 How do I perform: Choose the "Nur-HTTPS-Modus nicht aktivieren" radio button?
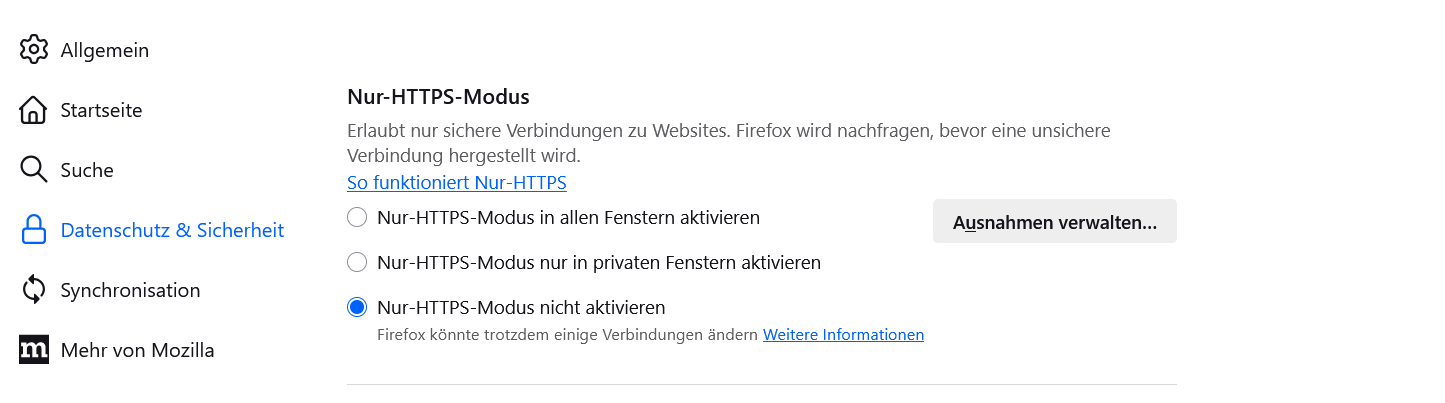coord(357,307)
